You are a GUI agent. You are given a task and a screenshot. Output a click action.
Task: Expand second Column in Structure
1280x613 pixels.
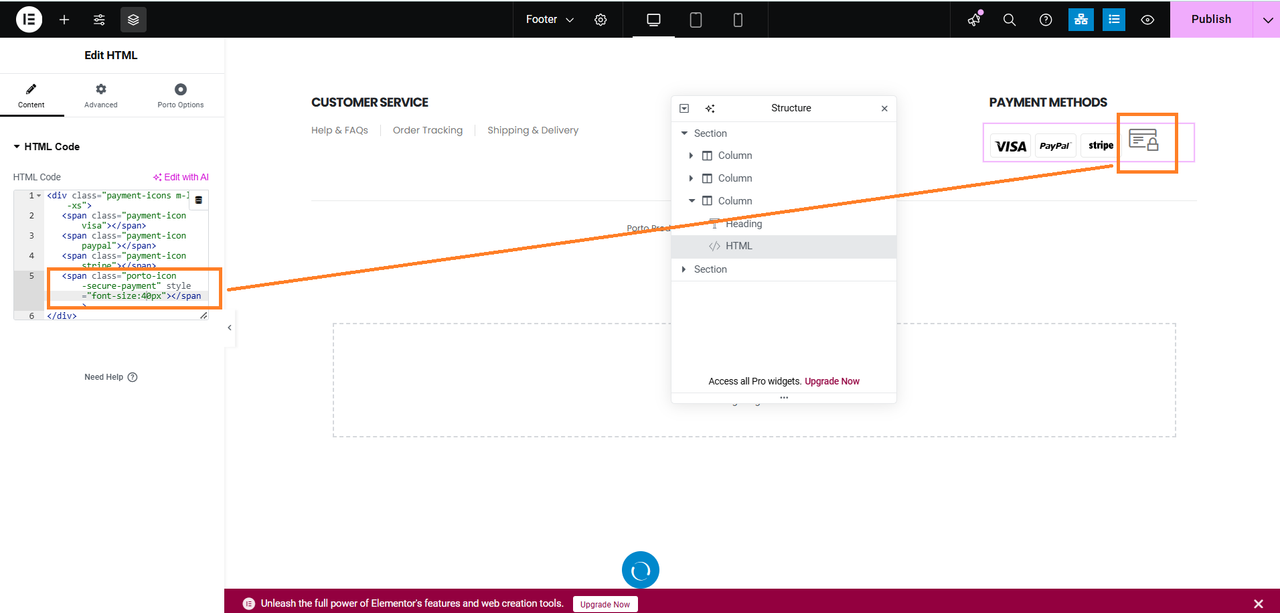(691, 178)
